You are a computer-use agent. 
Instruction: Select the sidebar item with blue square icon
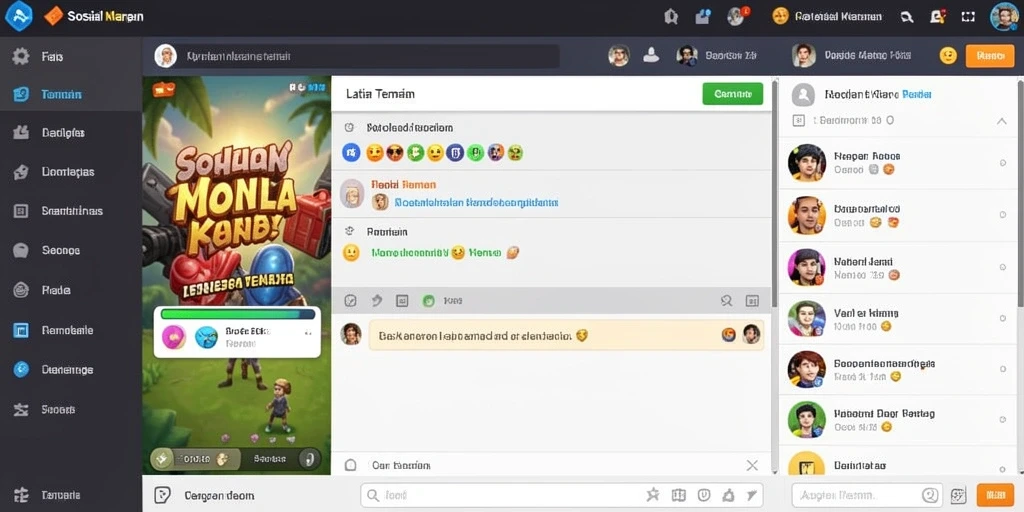pos(71,330)
